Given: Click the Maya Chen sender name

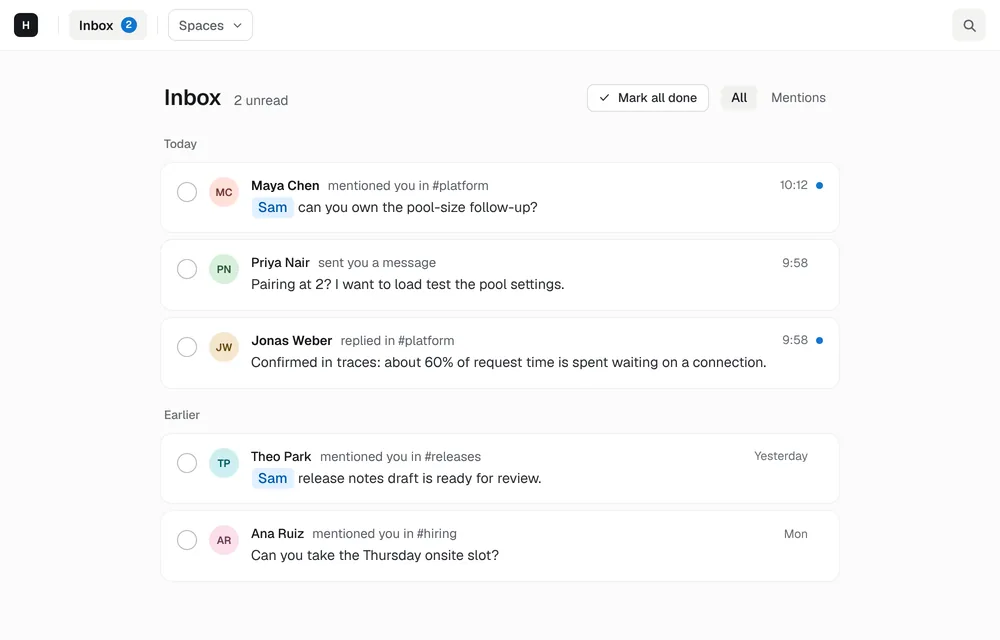Looking at the screenshot, I should click(285, 185).
